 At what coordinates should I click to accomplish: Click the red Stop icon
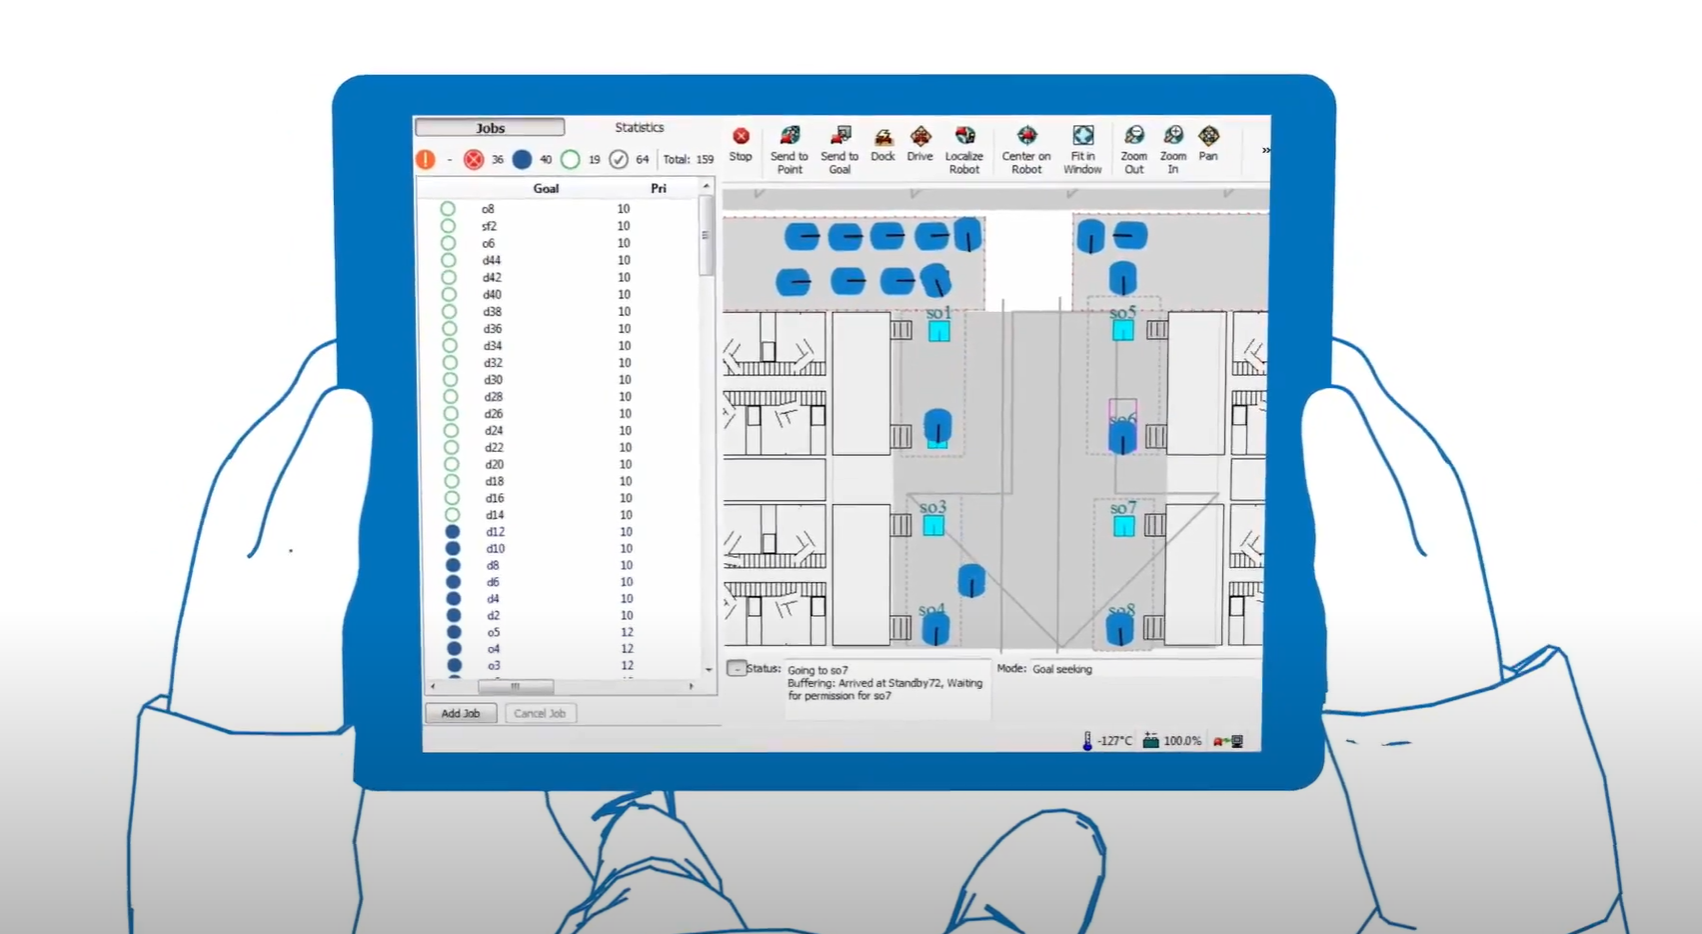[x=740, y=136]
